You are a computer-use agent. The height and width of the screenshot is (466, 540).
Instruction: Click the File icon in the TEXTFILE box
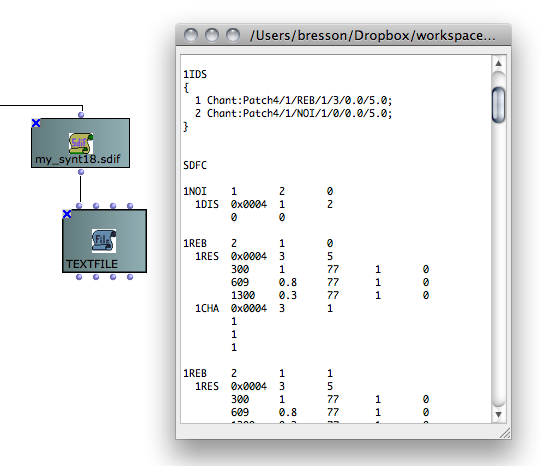[x=104, y=240]
